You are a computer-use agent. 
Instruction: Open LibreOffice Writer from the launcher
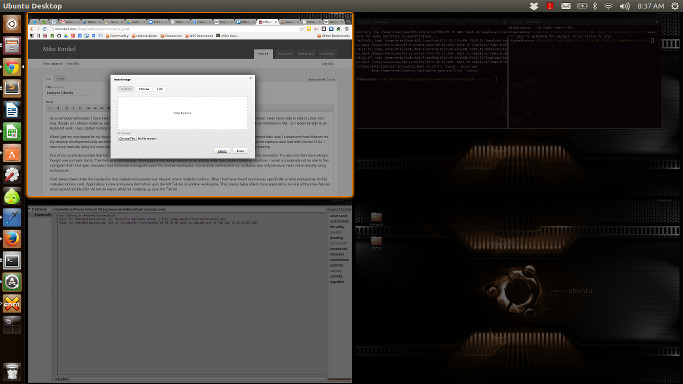[x=12, y=110]
